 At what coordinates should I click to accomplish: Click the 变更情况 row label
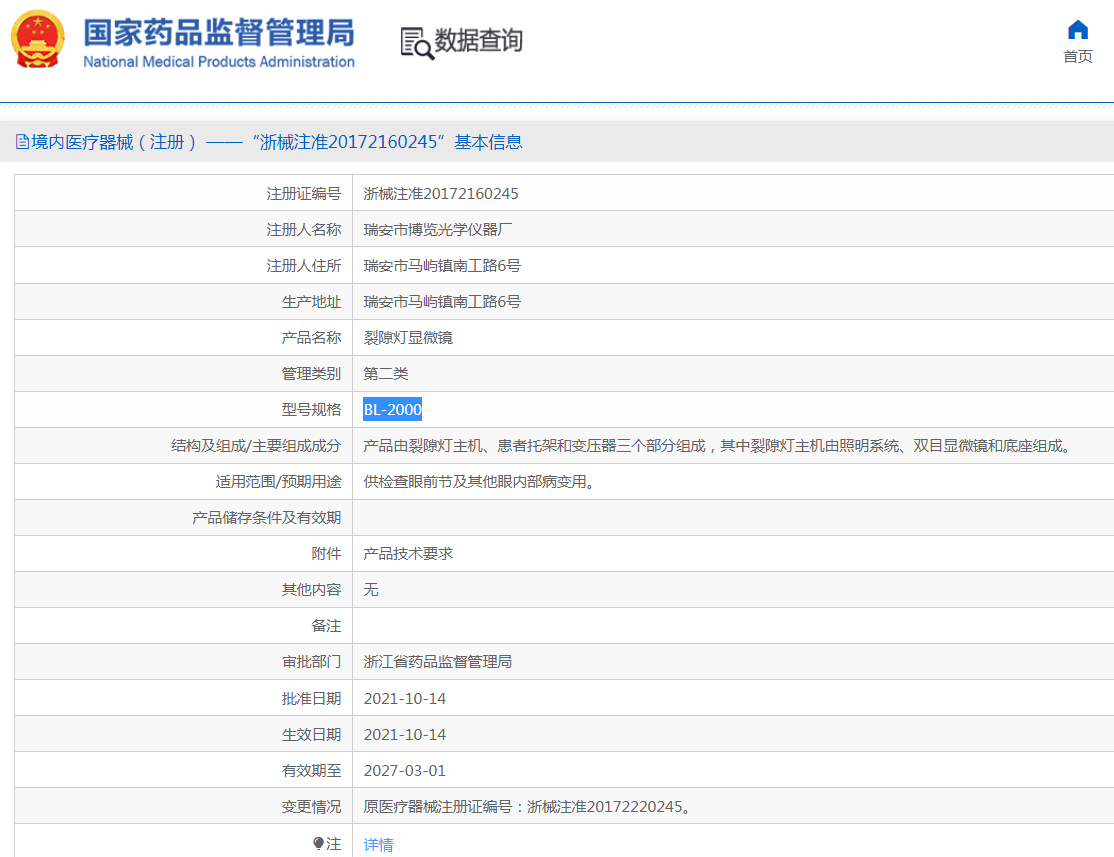(x=311, y=807)
